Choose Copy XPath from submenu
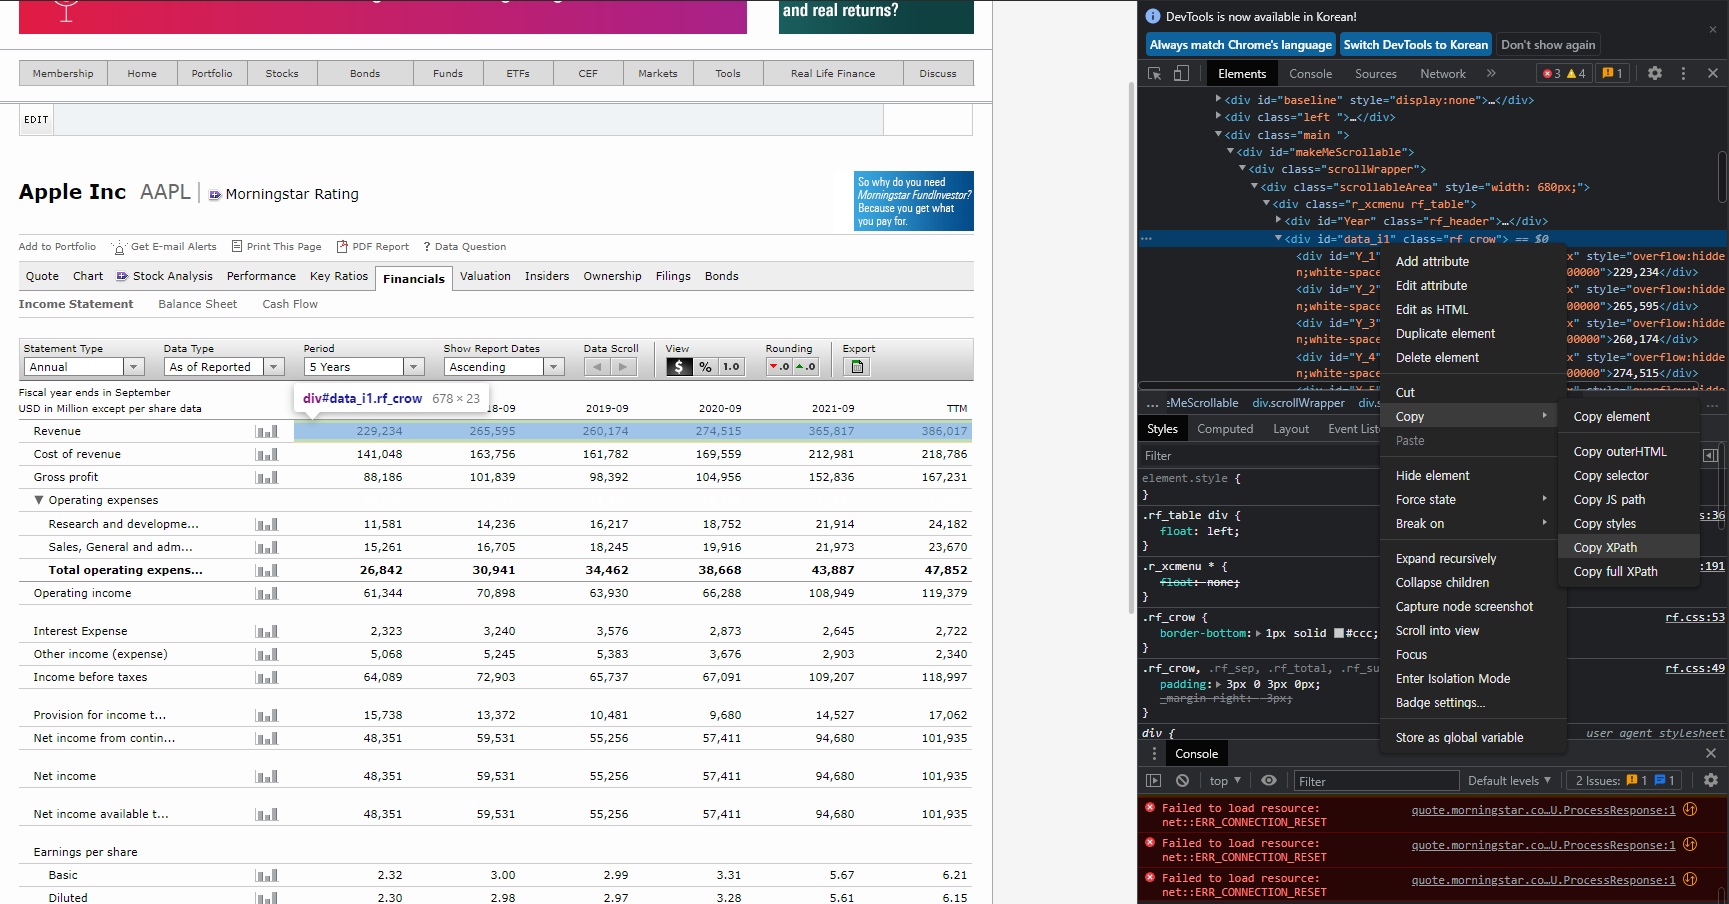 (1629, 548)
